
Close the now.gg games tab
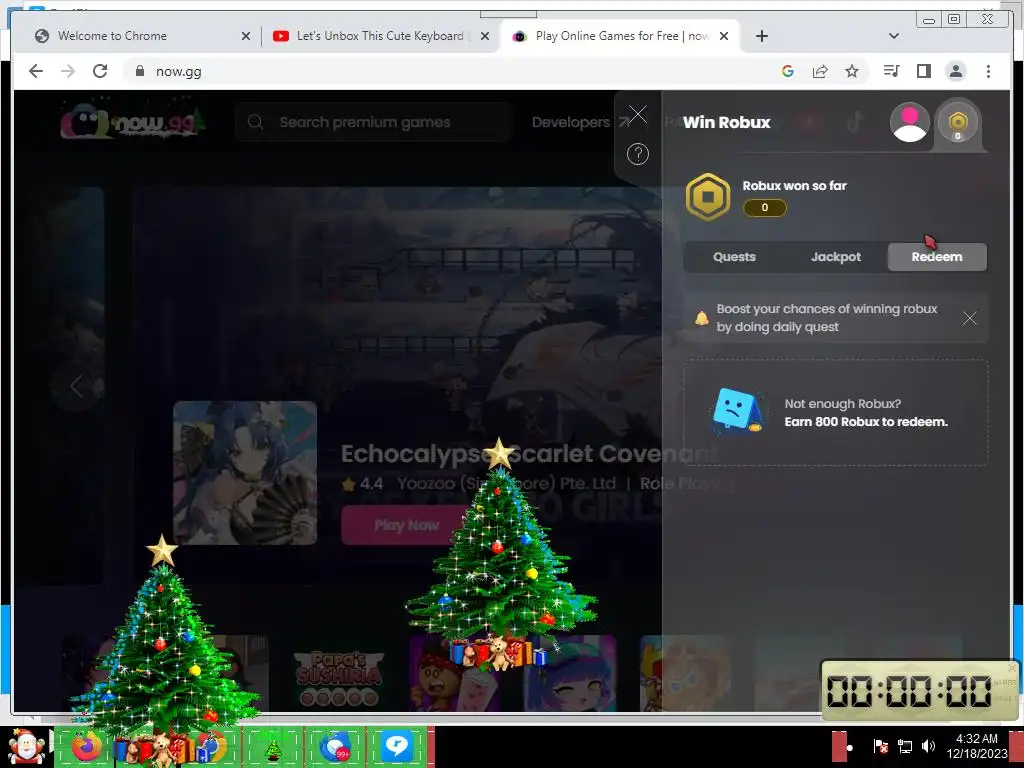tap(724, 37)
